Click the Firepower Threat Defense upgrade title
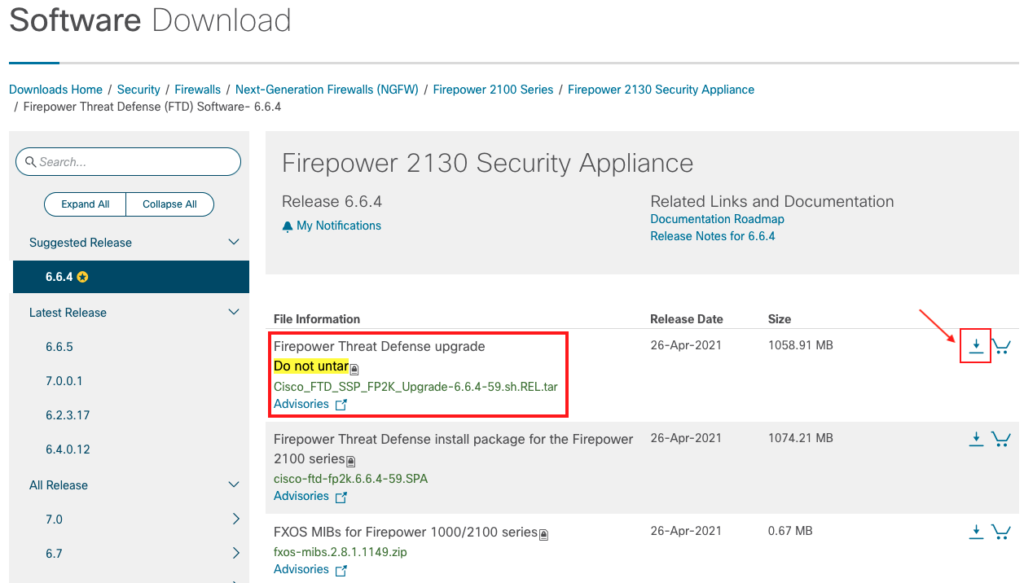Viewport: 1024px width, 583px height. pyautogui.click(x=379, y=347)
